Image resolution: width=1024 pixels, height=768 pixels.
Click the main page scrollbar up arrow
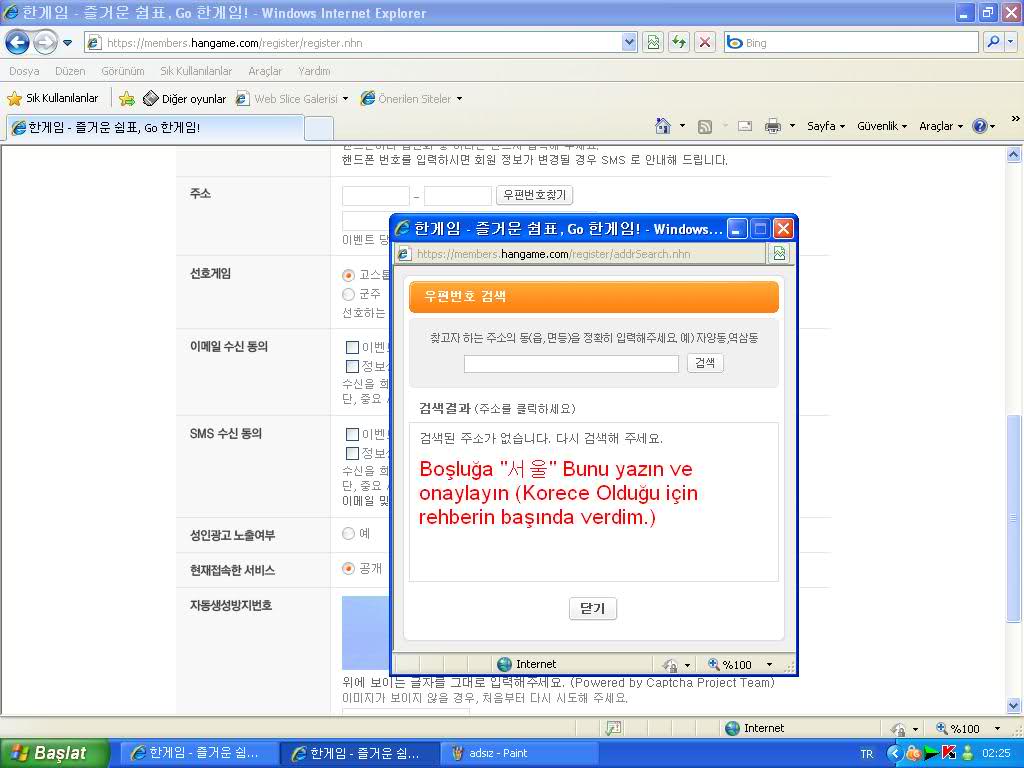[1014, 155]
